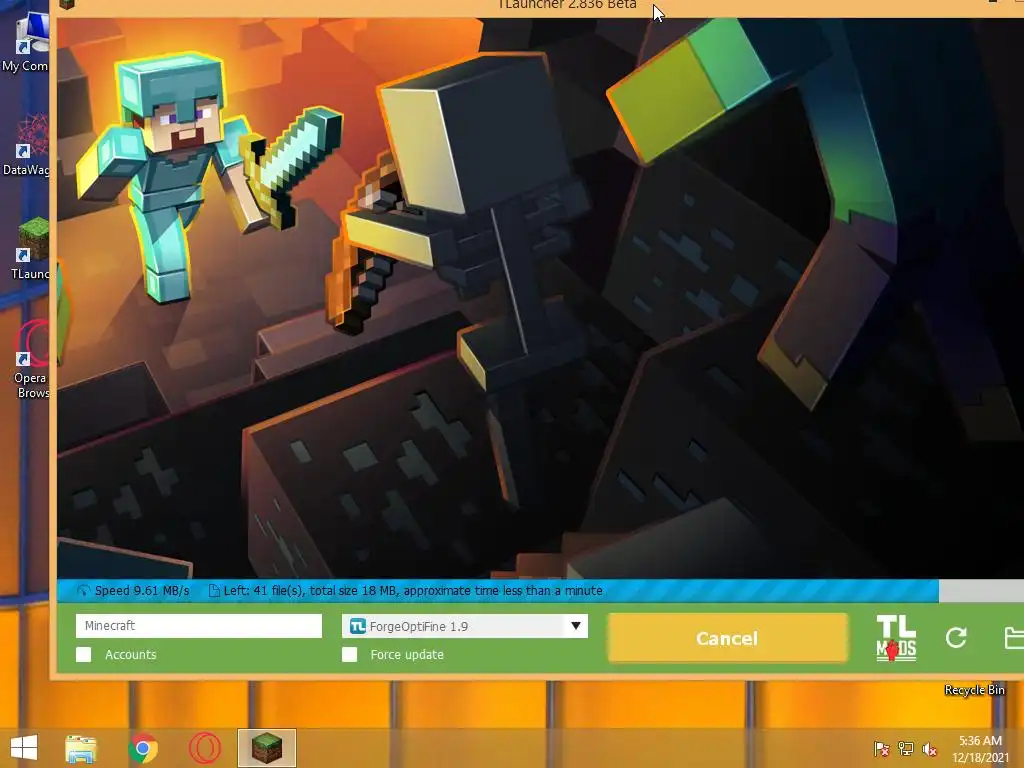Select the TLauncher taskbar button
This screenshot has height=768, width=1024.
point(266,748)
